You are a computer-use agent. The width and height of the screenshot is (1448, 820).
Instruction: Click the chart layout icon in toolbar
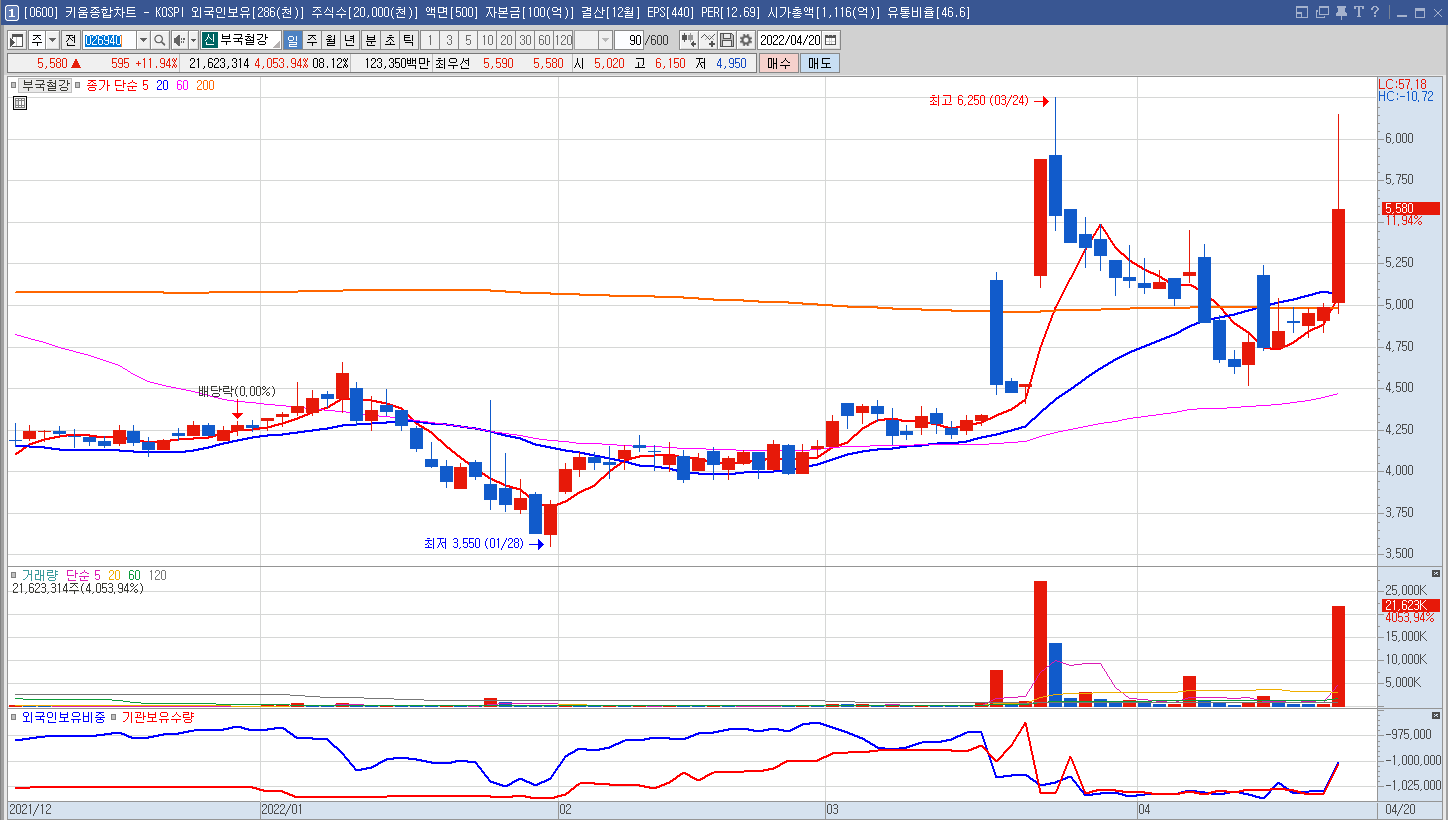(x=17, y=40)
